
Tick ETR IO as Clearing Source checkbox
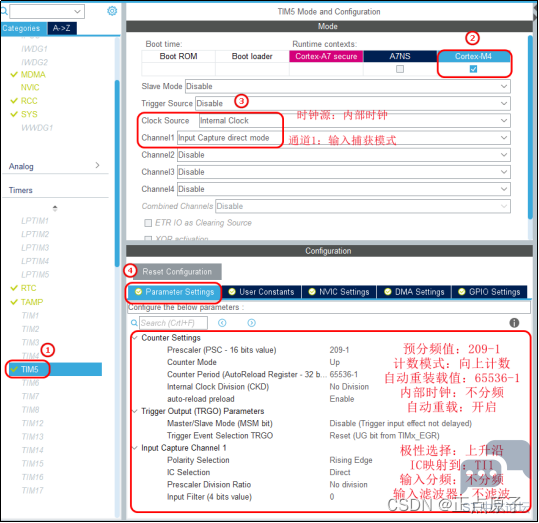(x=148, y=223)
